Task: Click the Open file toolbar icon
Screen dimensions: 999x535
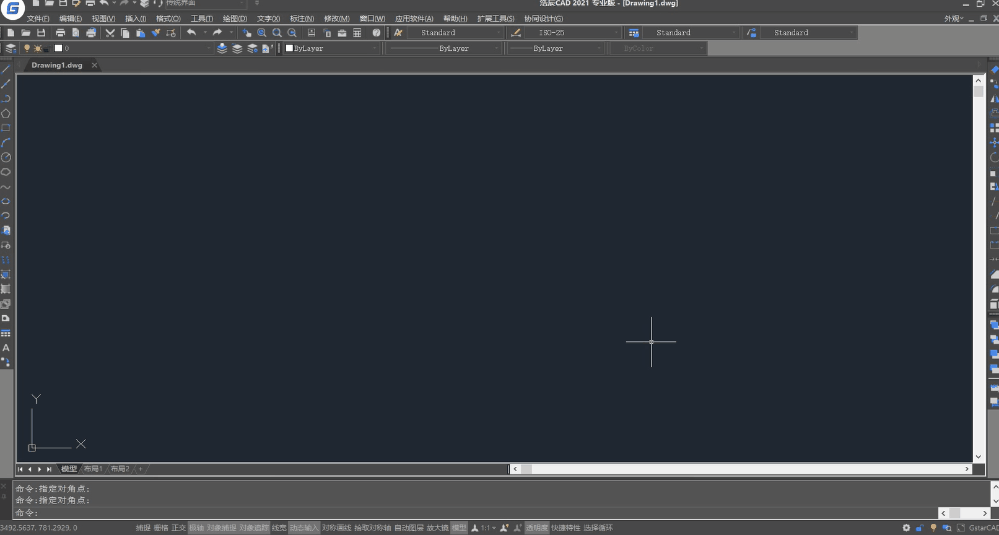Action: point(26,32)
